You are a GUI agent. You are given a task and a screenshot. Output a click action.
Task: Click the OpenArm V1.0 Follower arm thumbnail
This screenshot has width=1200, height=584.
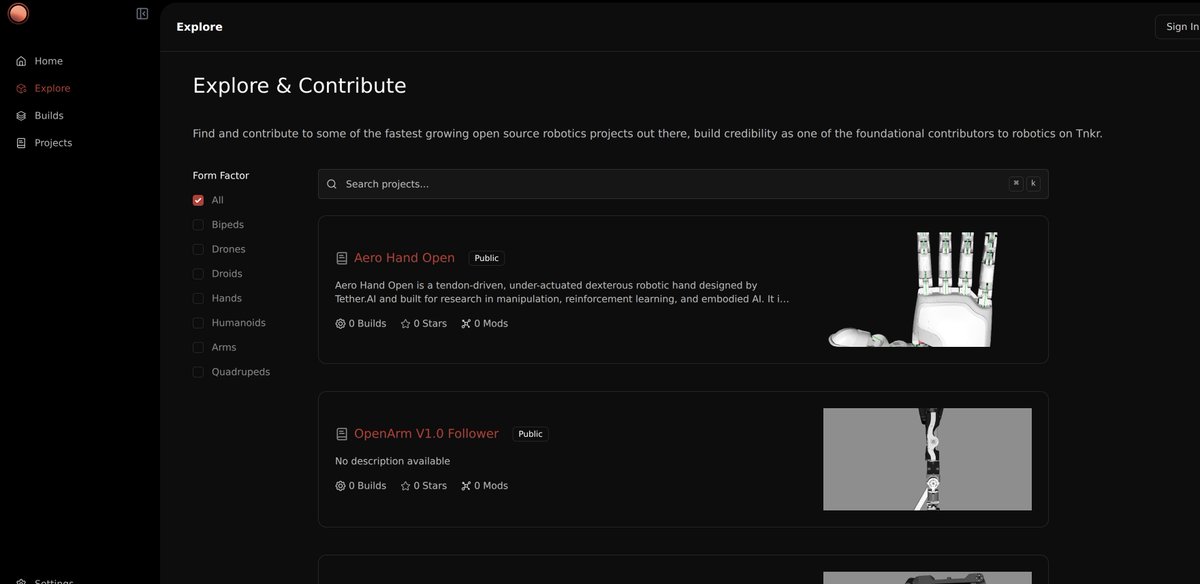click(x=927, y=459)
